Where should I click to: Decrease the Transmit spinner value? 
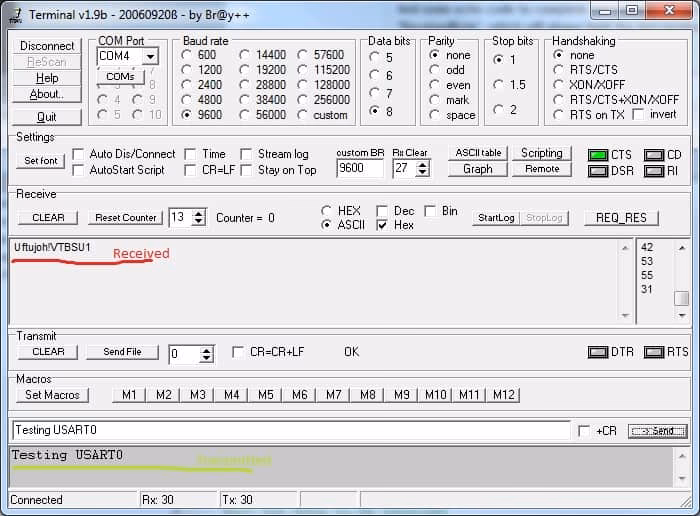point(206,359)
